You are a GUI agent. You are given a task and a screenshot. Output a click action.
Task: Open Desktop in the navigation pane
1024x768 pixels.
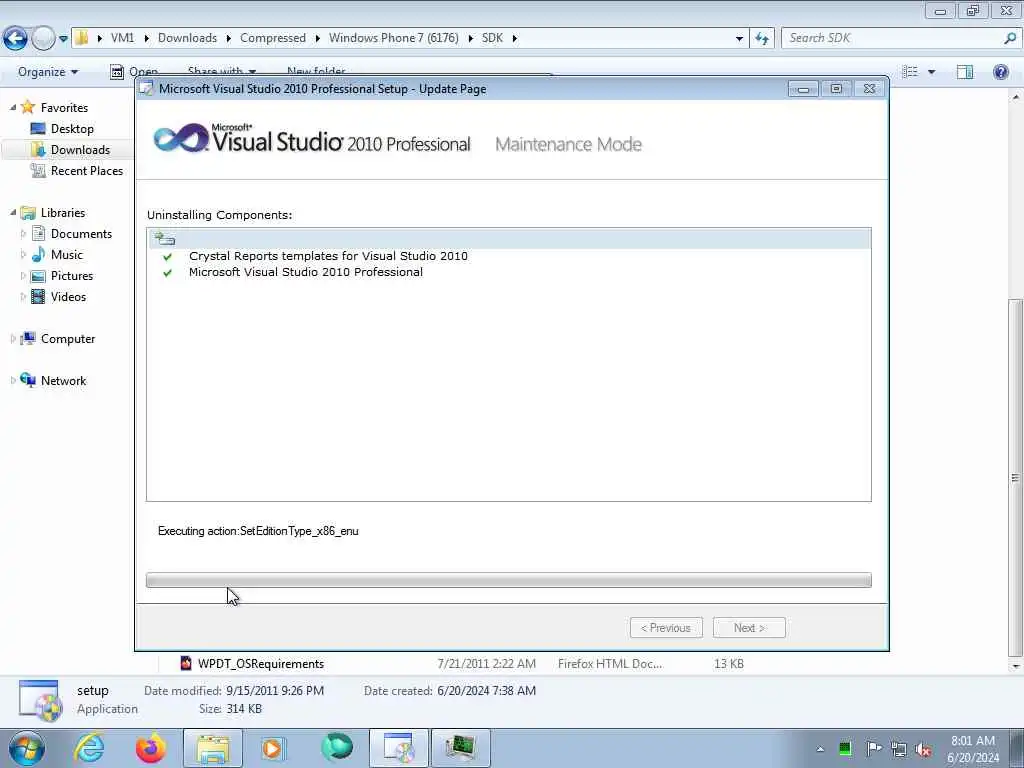[x=72, y=129]
